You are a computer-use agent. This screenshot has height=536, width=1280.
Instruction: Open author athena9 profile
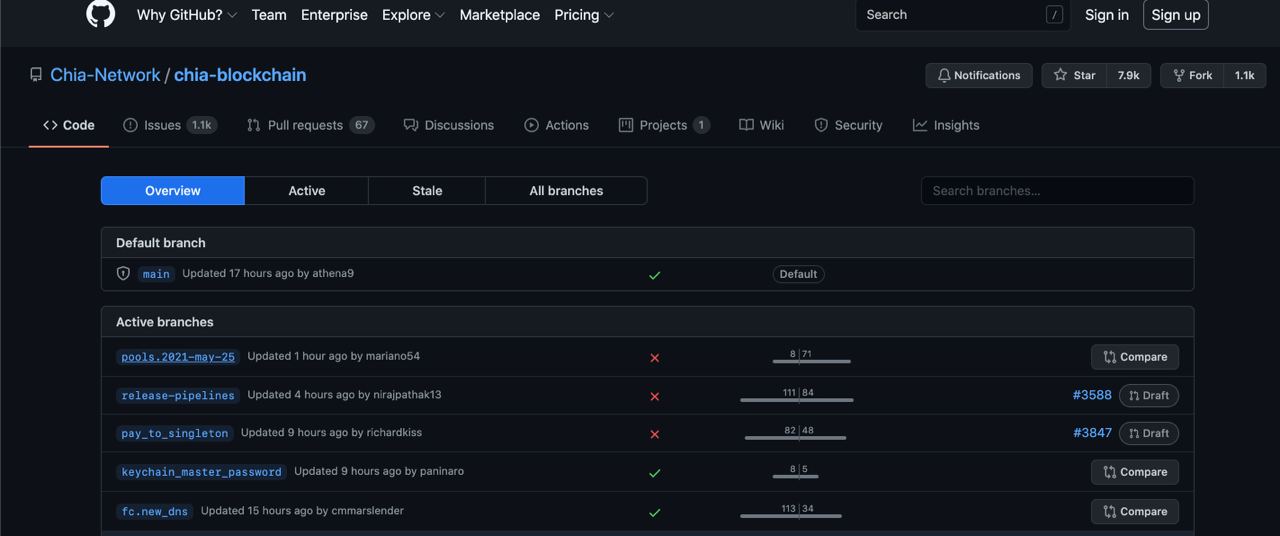(333, 273)
